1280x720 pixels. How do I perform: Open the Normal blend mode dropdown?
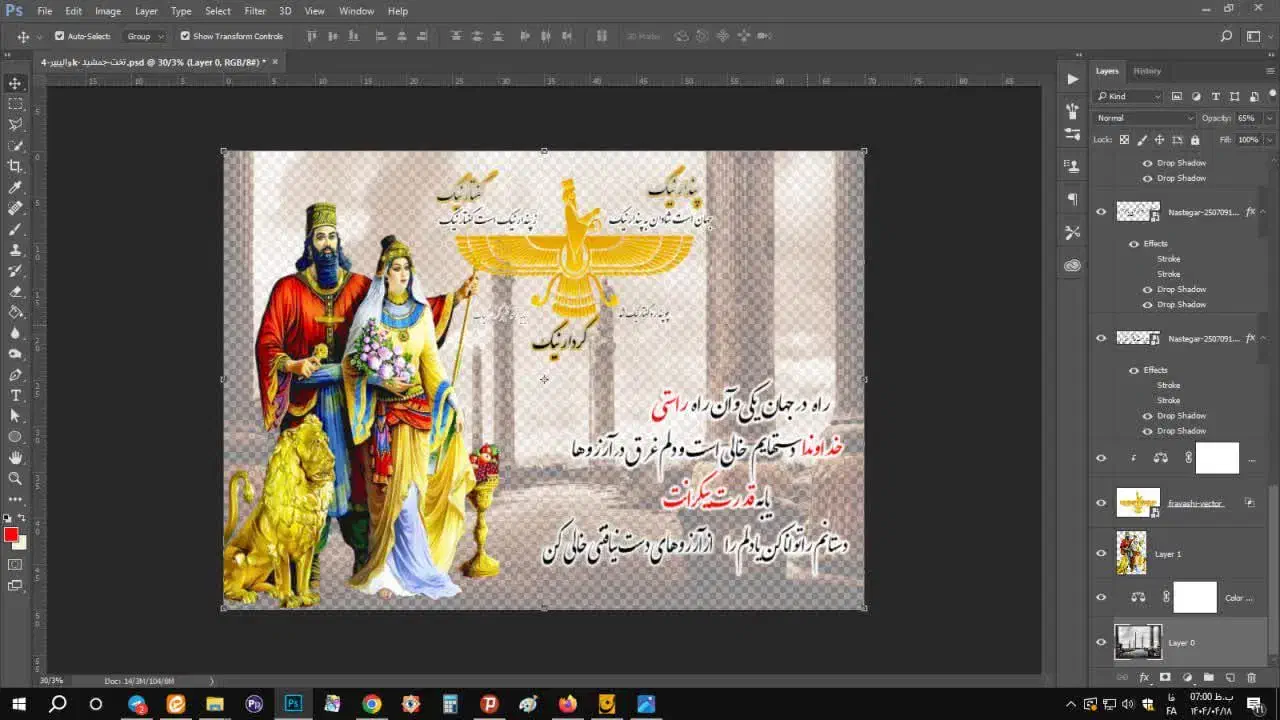[1144, 118]
